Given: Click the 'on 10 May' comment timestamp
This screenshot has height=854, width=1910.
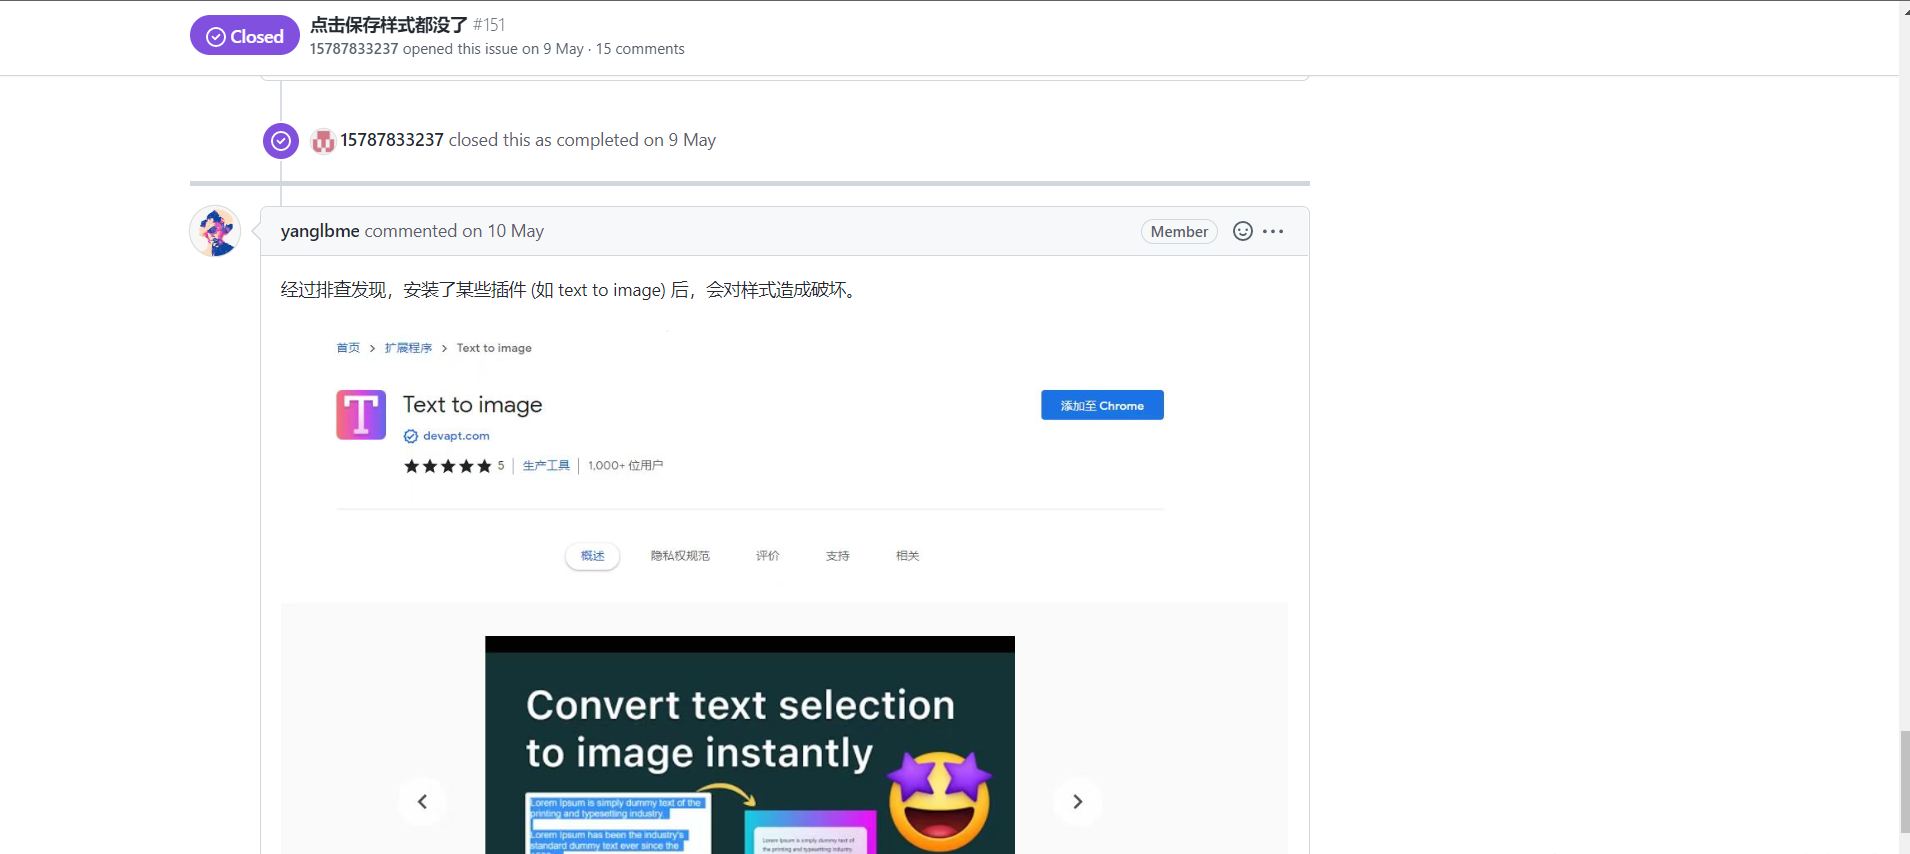Looking at the screenshot, I should pos(503,231).
